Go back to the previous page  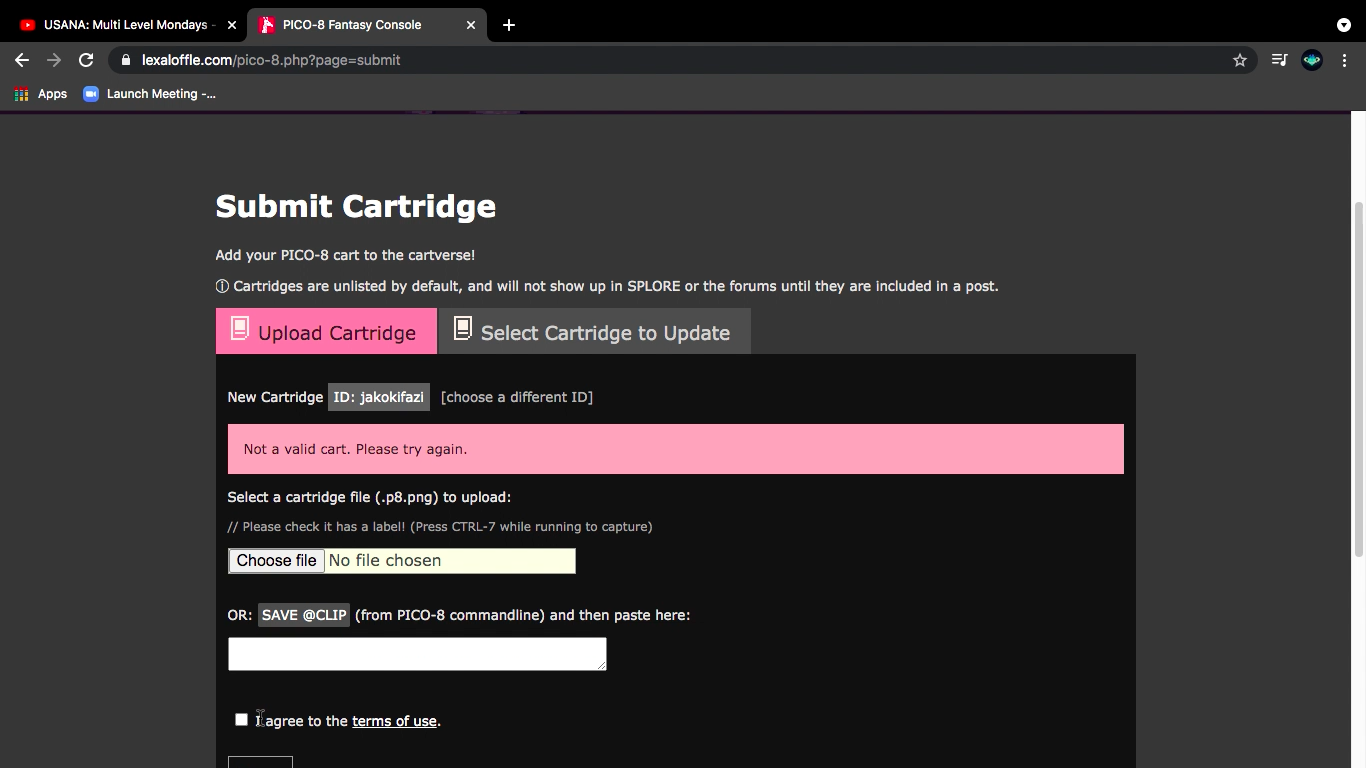click(x=22, y=60)
